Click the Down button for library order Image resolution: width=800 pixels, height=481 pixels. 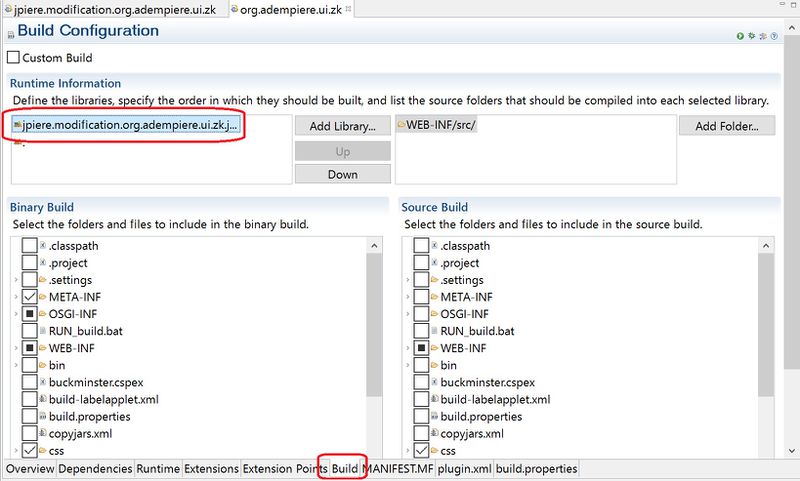click(x=342, y=173)
